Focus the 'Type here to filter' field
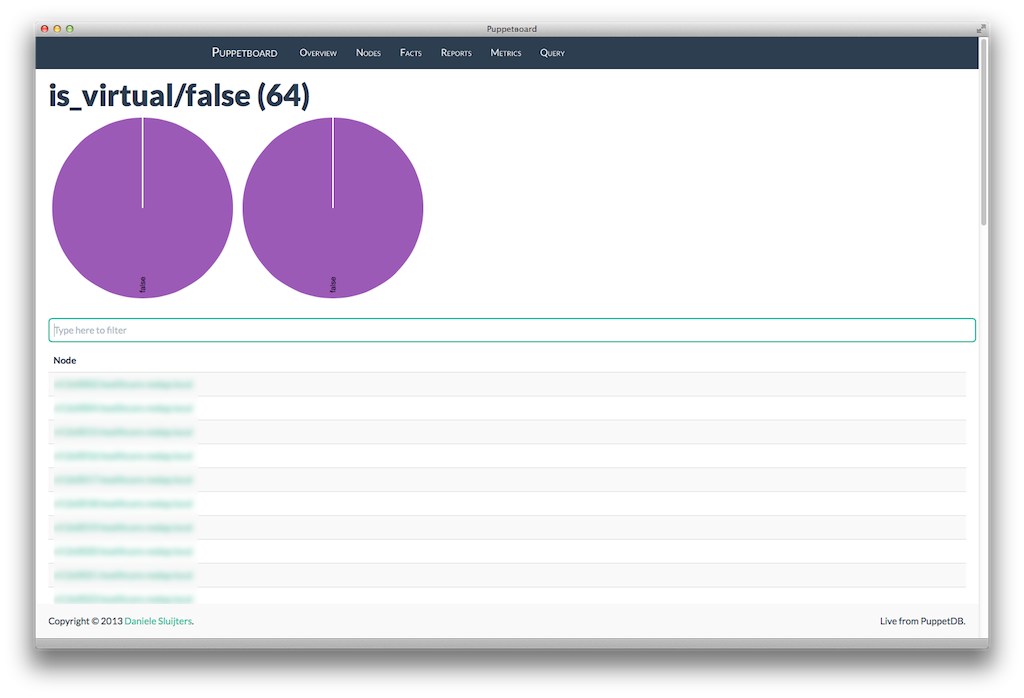Viewport: 1024px width, 698px height. coord(511,330)
